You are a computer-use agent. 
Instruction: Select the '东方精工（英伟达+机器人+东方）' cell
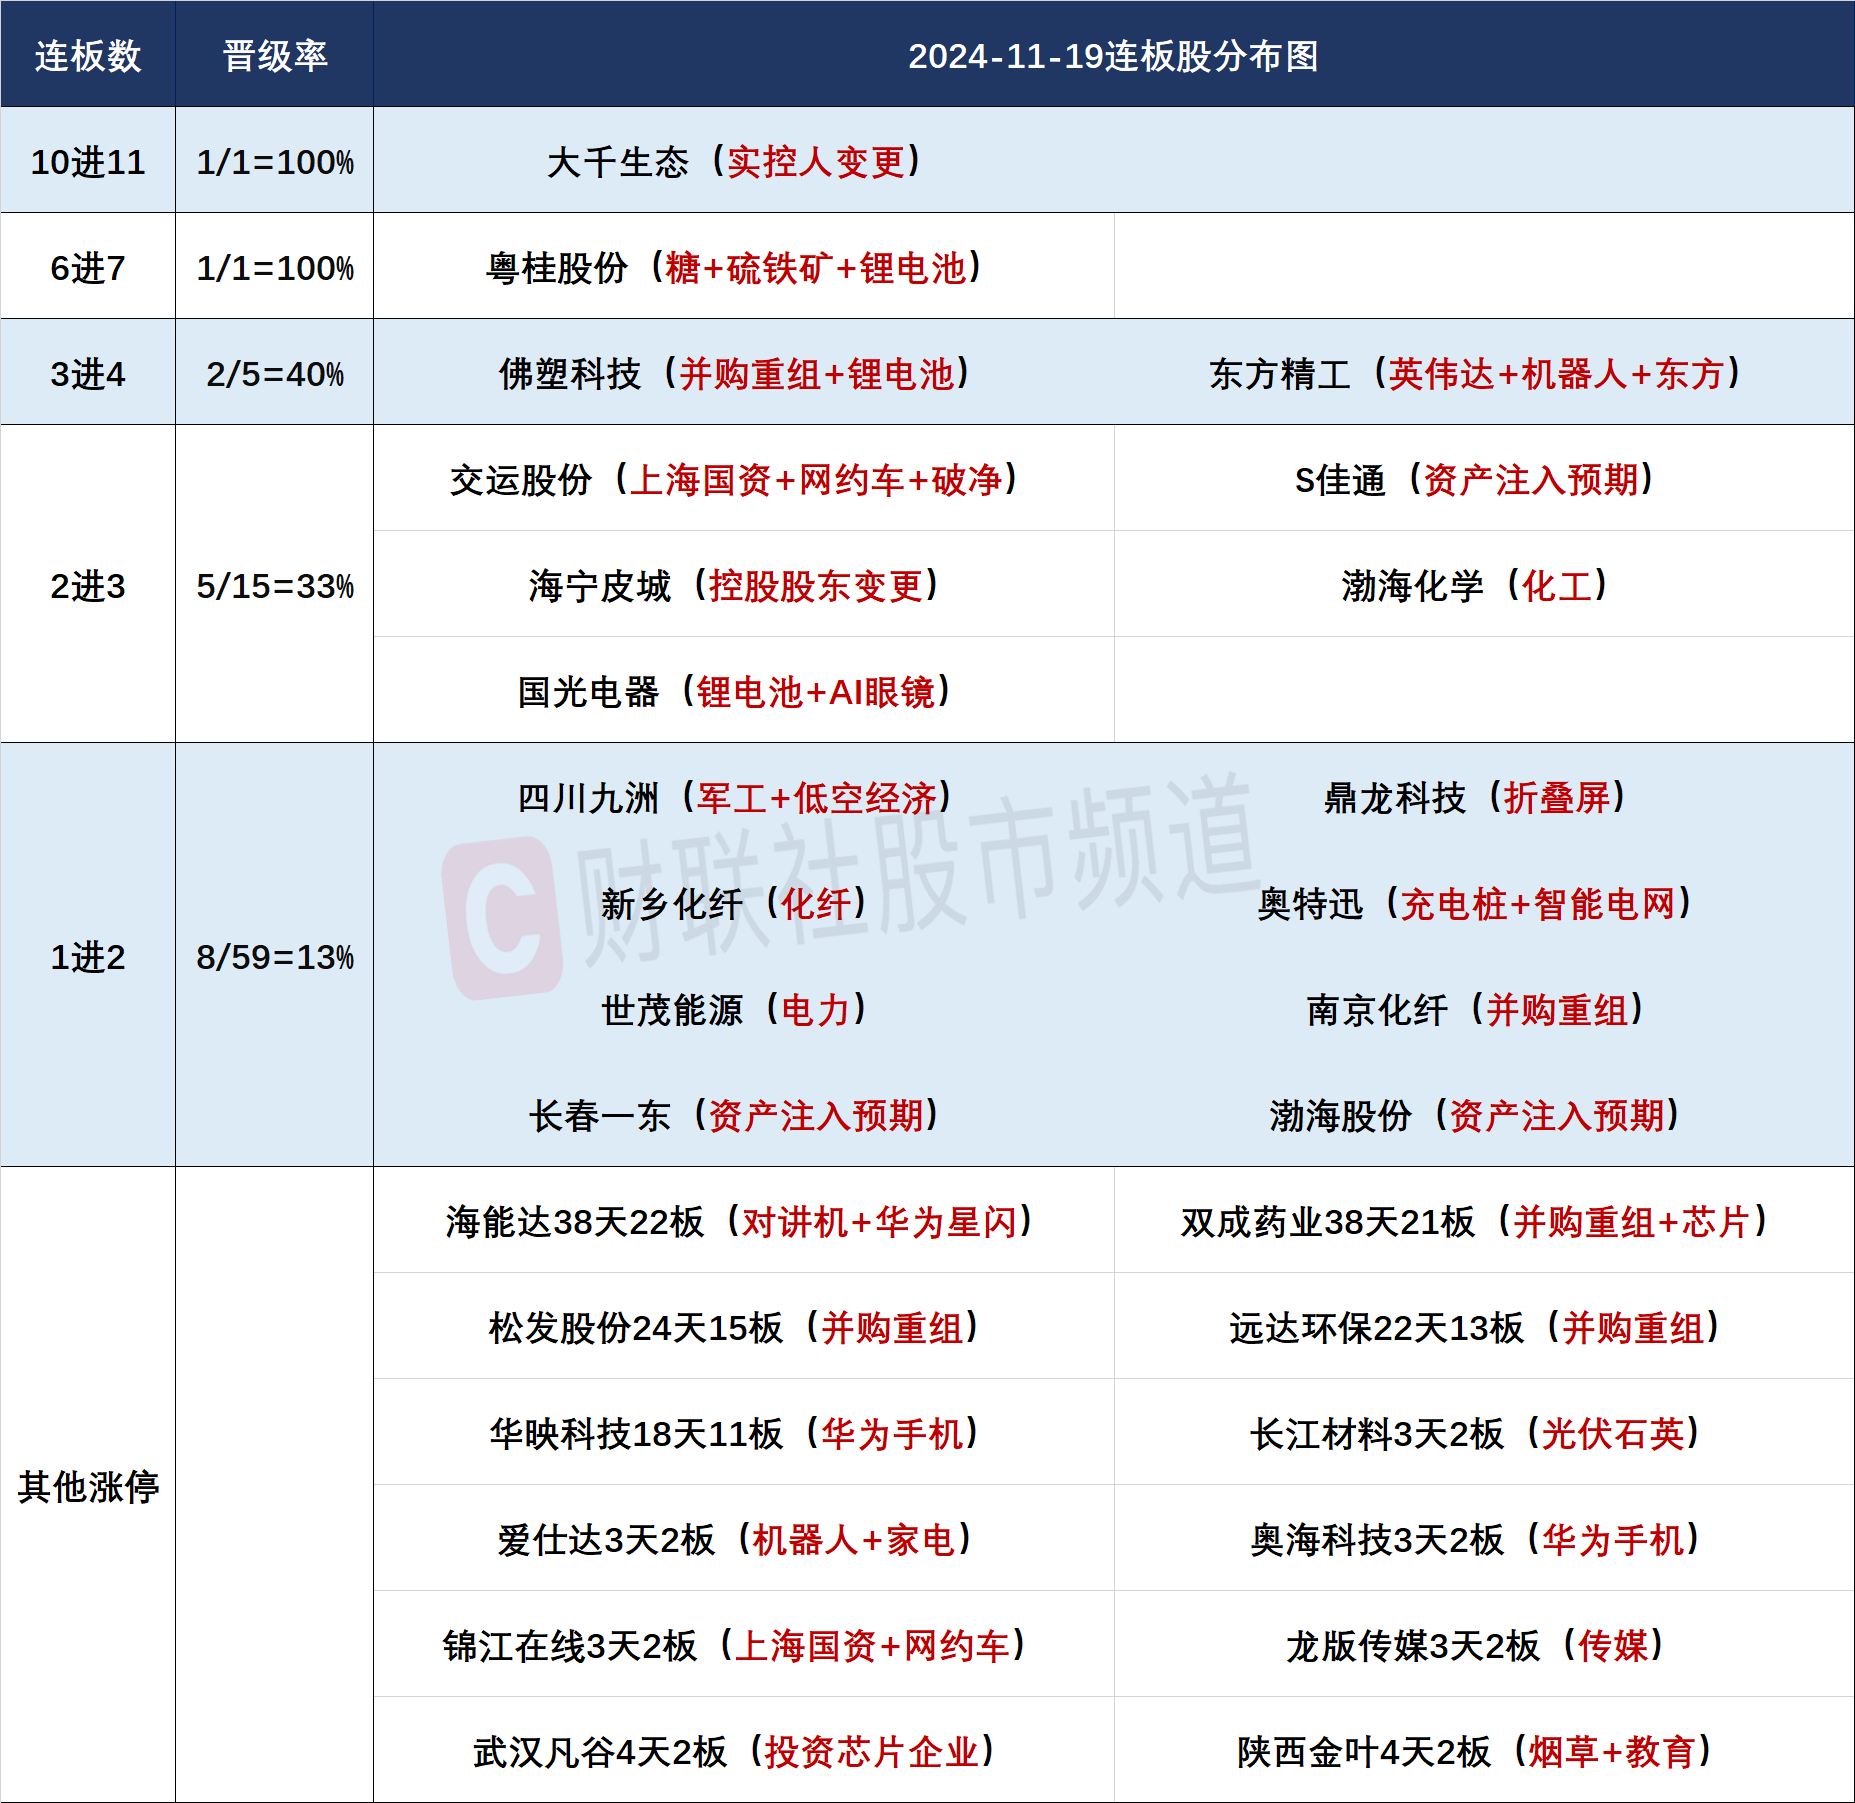click(x=1484, y=374)
